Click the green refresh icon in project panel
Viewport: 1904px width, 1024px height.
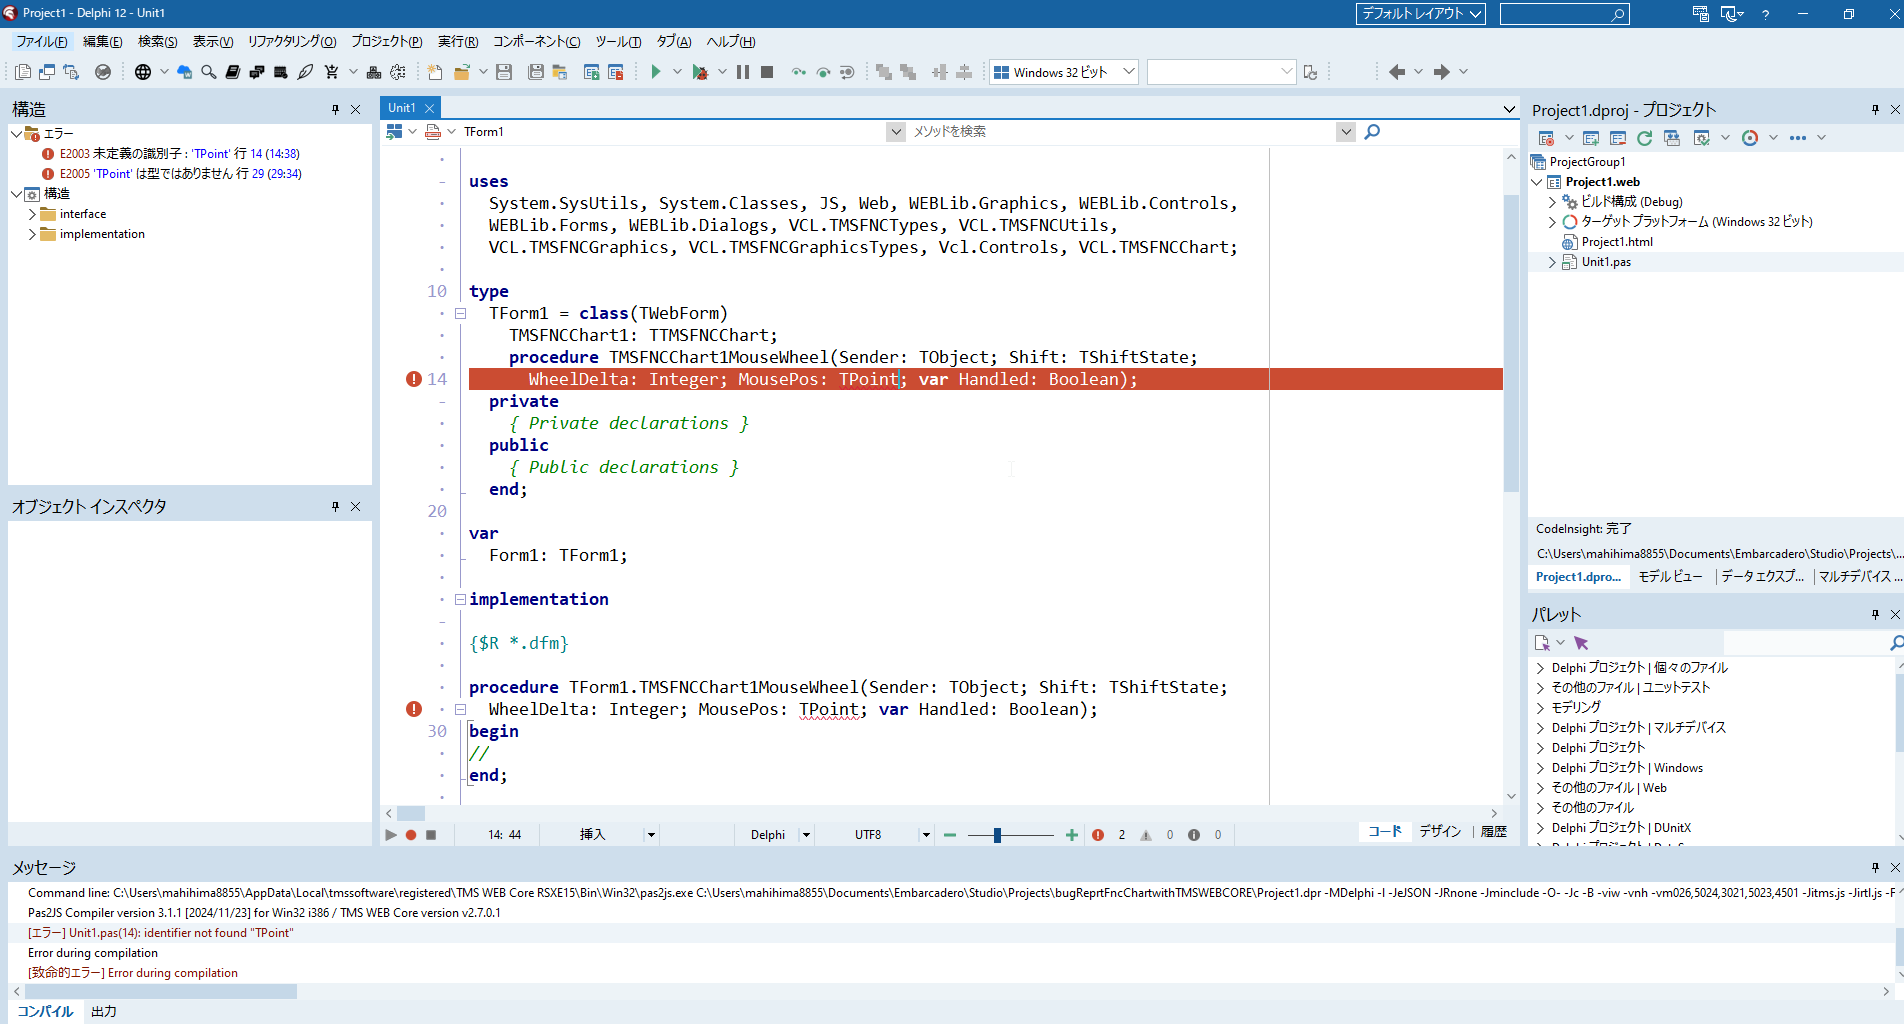point(1644,138)
